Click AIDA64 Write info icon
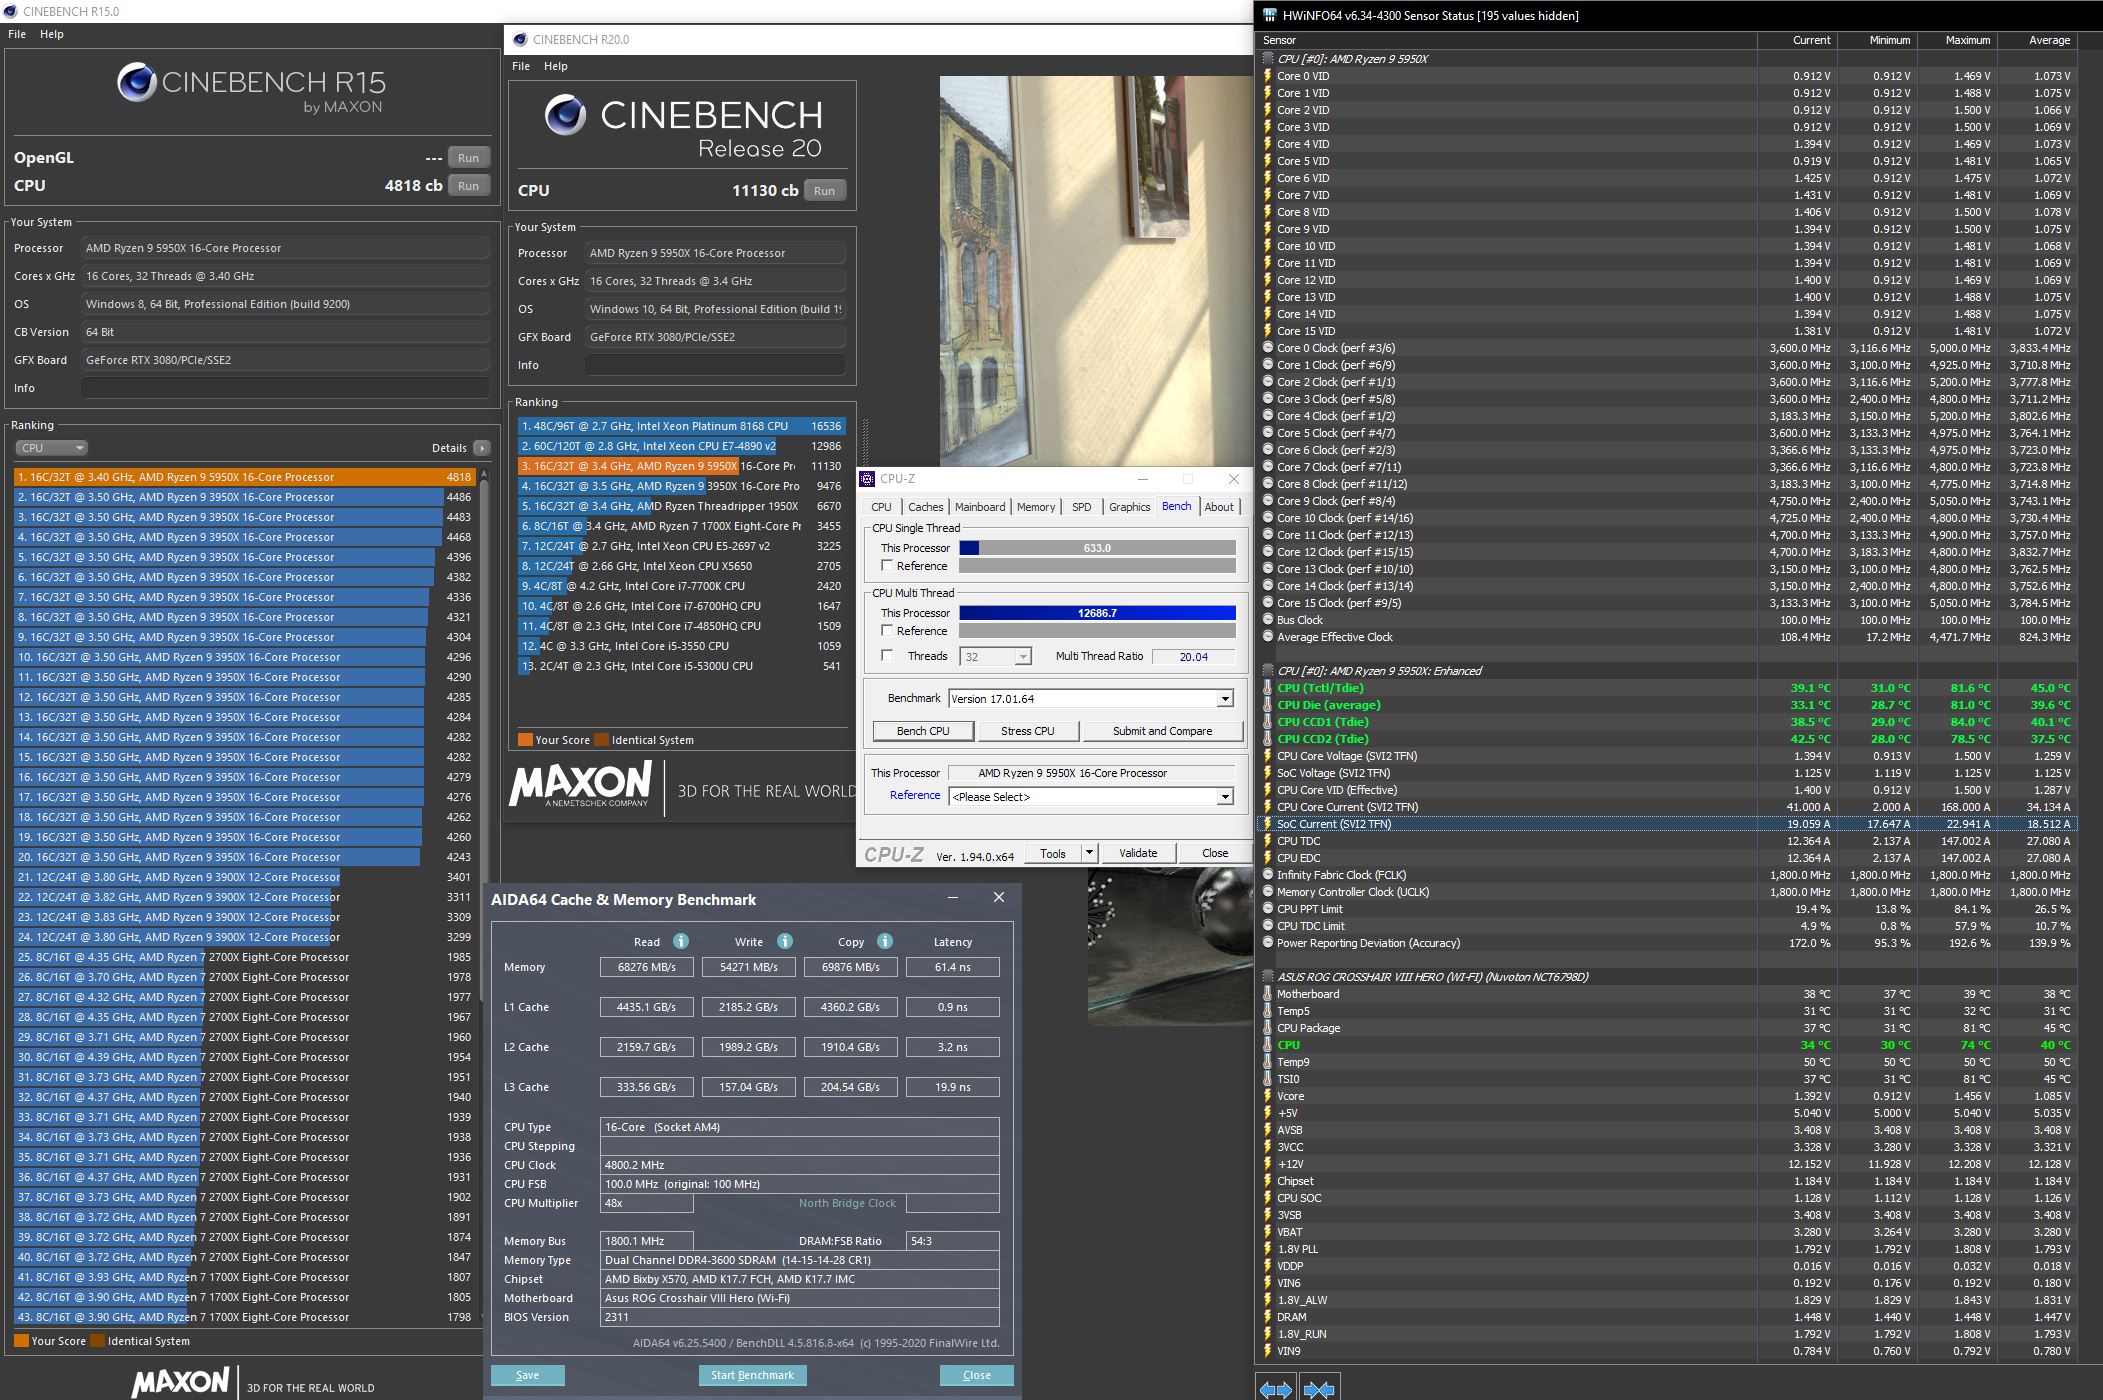Image resolution: width=2103 pixels, height=1400 pixels. coord(785,941)
